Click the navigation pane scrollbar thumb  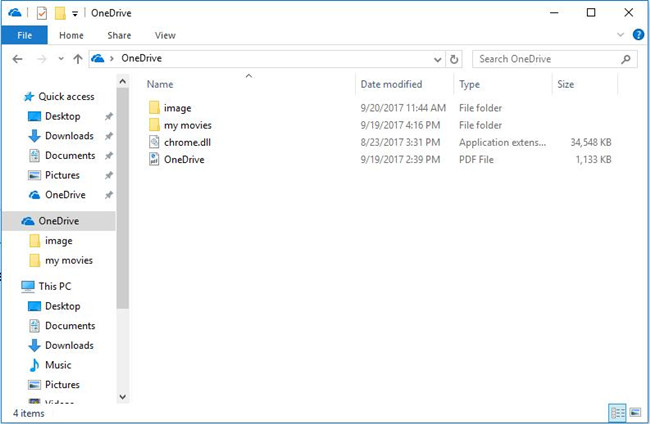(x=123, y=198)
